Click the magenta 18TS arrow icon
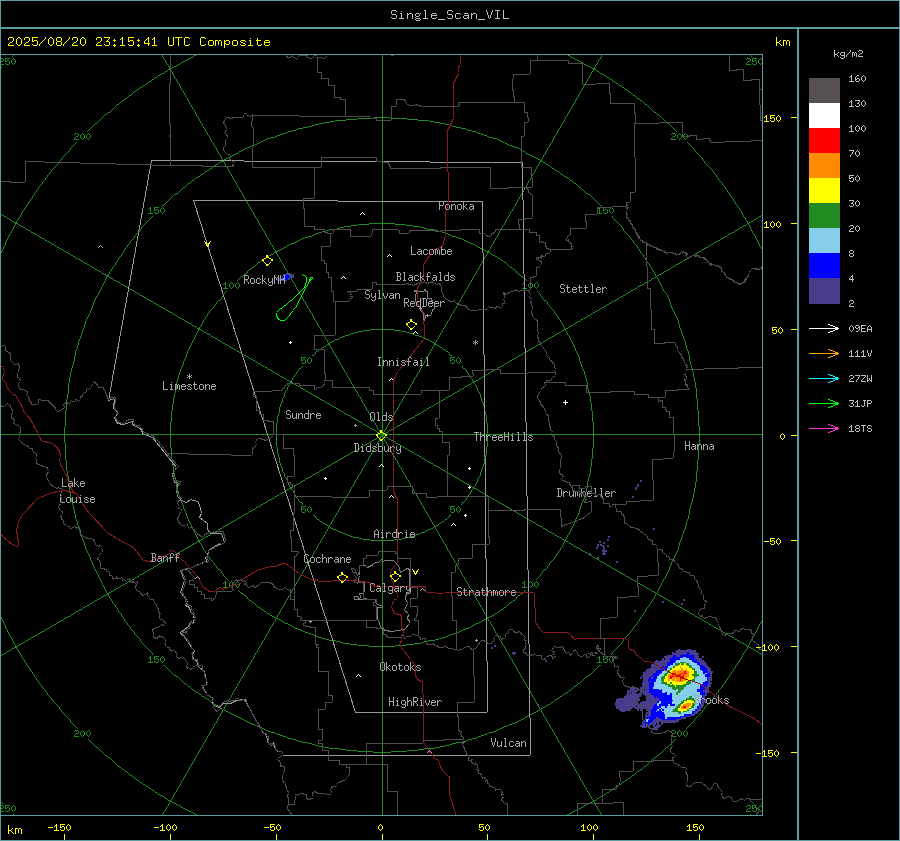 (x=824, y=428)
